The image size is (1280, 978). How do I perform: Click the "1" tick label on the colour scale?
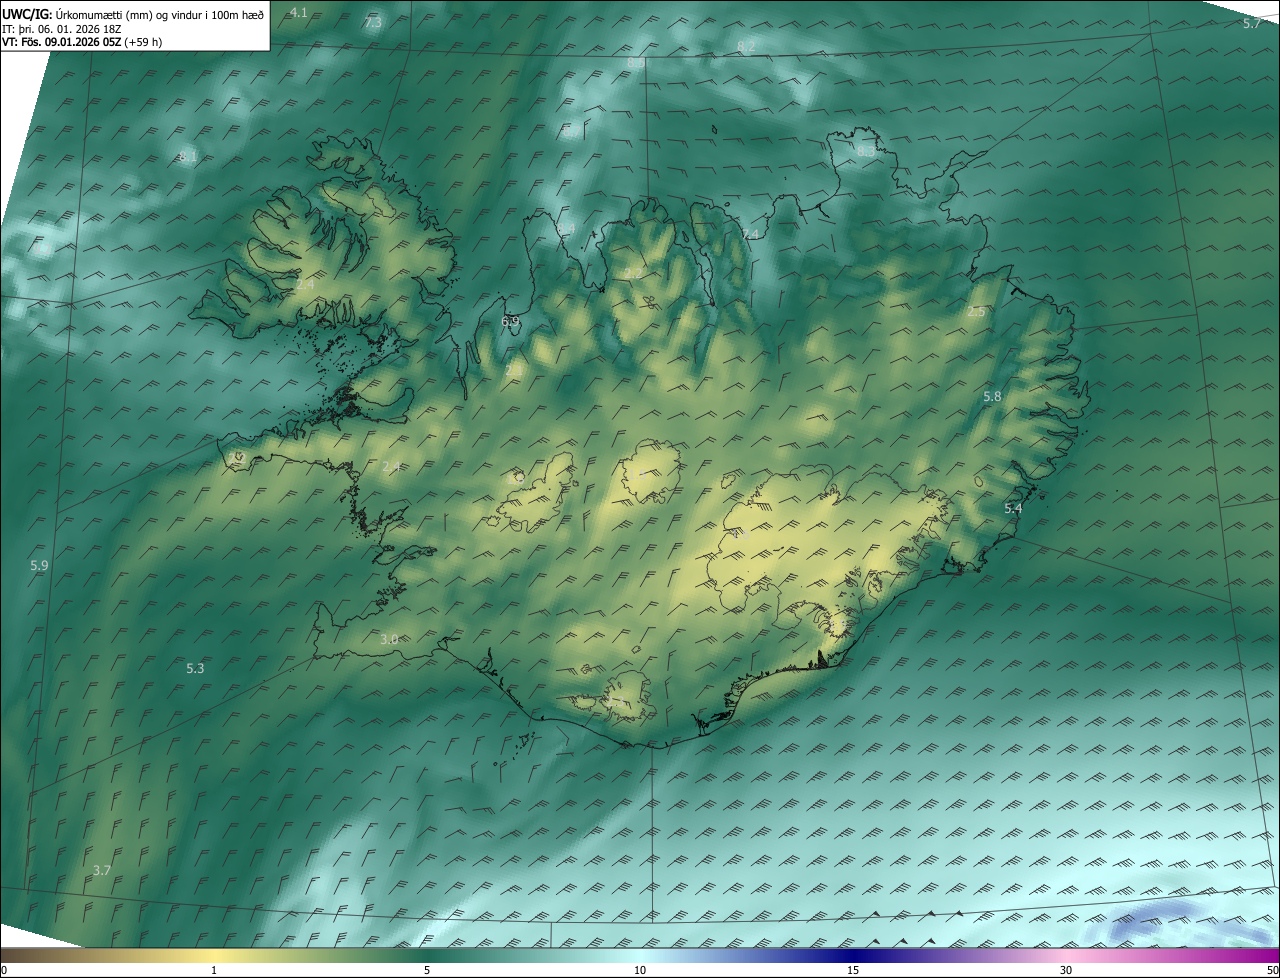(214, 971)
